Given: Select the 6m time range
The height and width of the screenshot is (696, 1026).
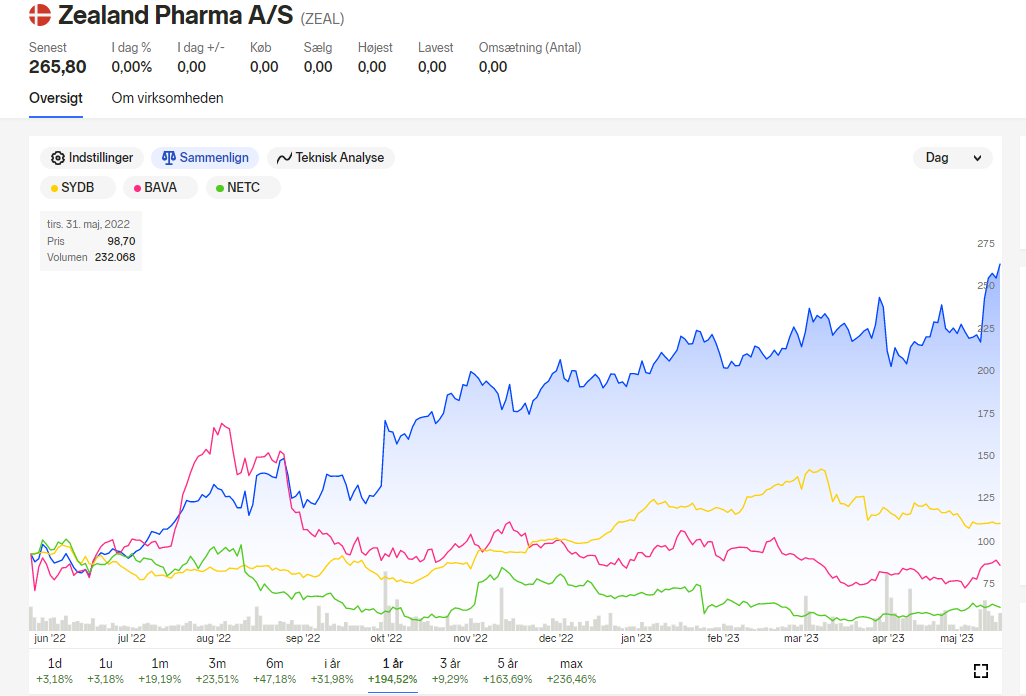Looking at the screenshot, I should [275, 671].
